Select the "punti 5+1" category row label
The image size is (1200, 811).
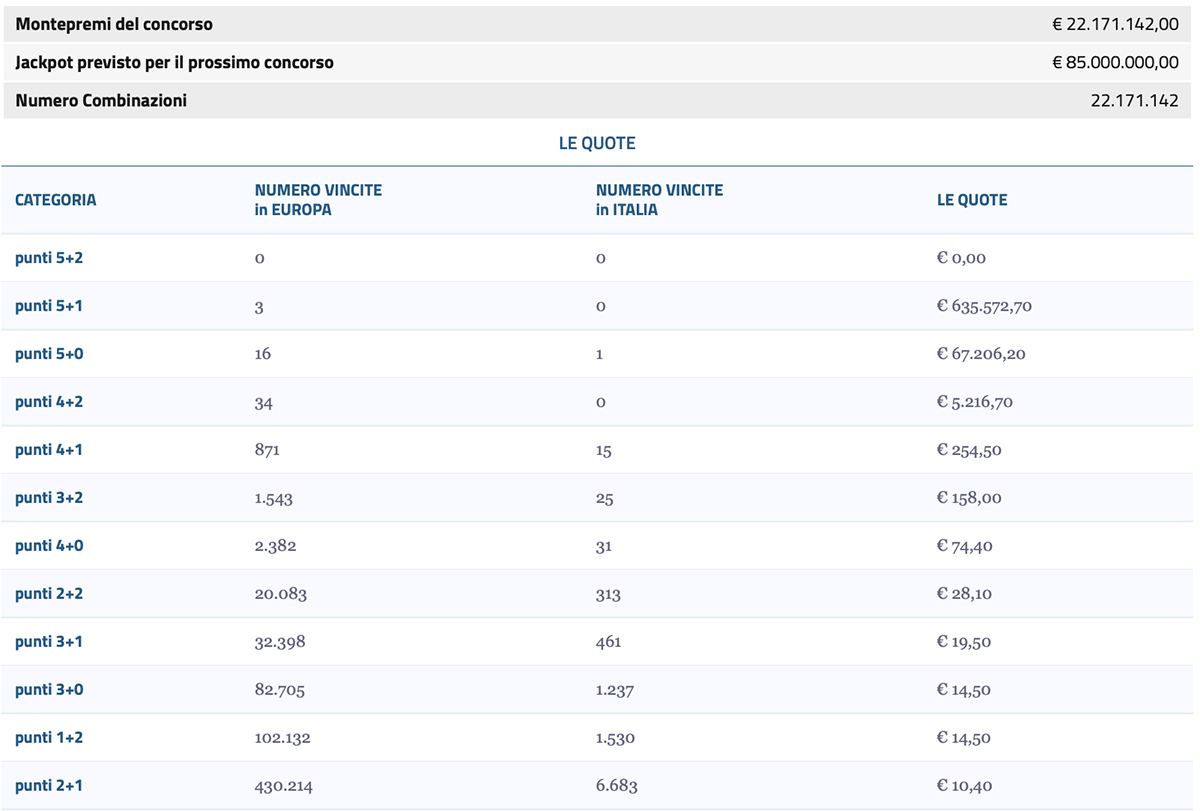(49, 306)
